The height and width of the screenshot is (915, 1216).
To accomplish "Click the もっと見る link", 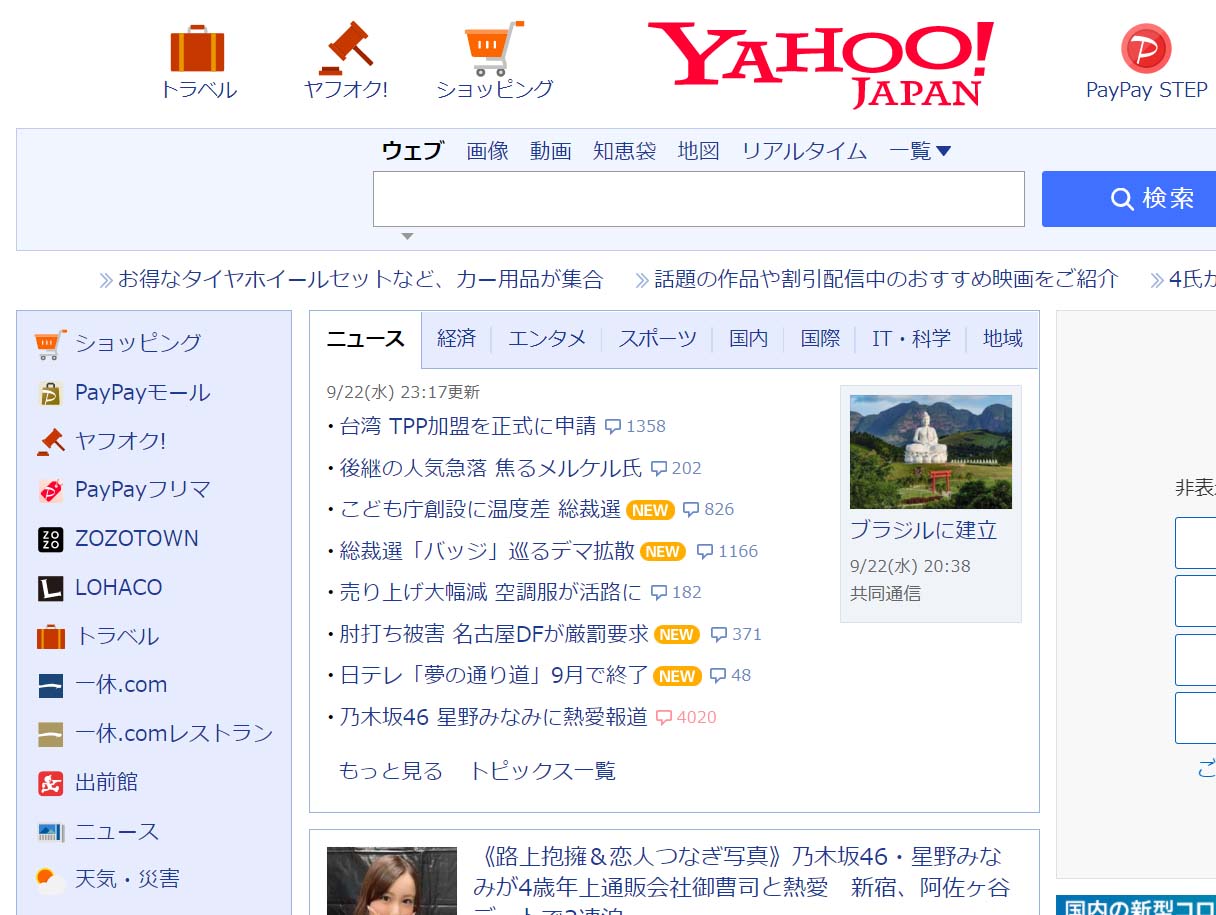I will (x=391, y=771).
